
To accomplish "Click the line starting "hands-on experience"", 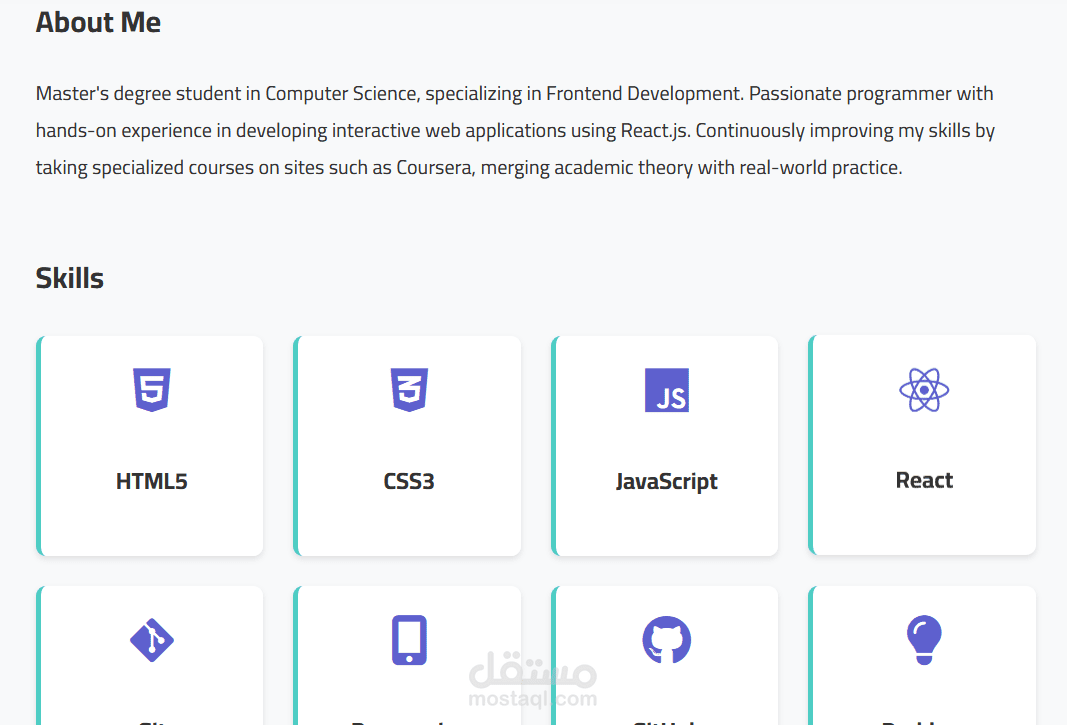I will click(515, 130).
